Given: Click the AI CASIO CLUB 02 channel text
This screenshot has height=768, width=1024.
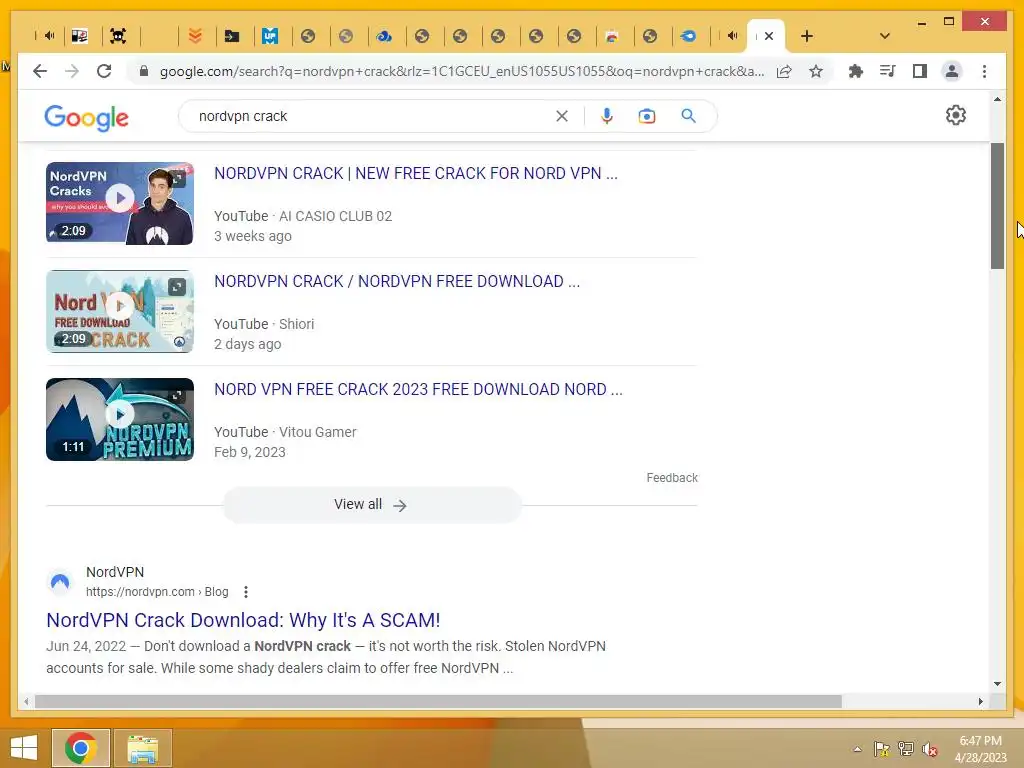Looking at the screenshot, I should tap(336, 216).
